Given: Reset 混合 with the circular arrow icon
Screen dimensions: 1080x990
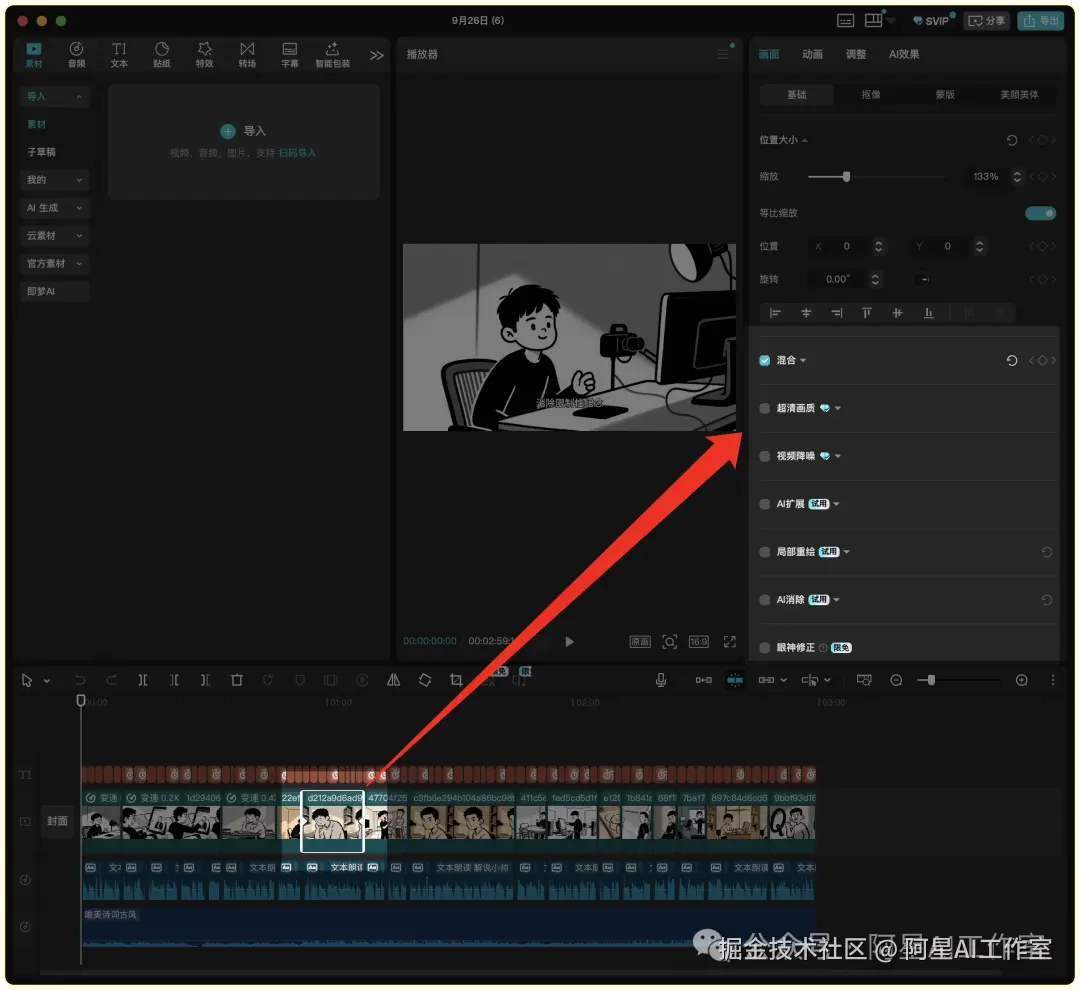Looking at the screenshot, I should (1012, 360).
